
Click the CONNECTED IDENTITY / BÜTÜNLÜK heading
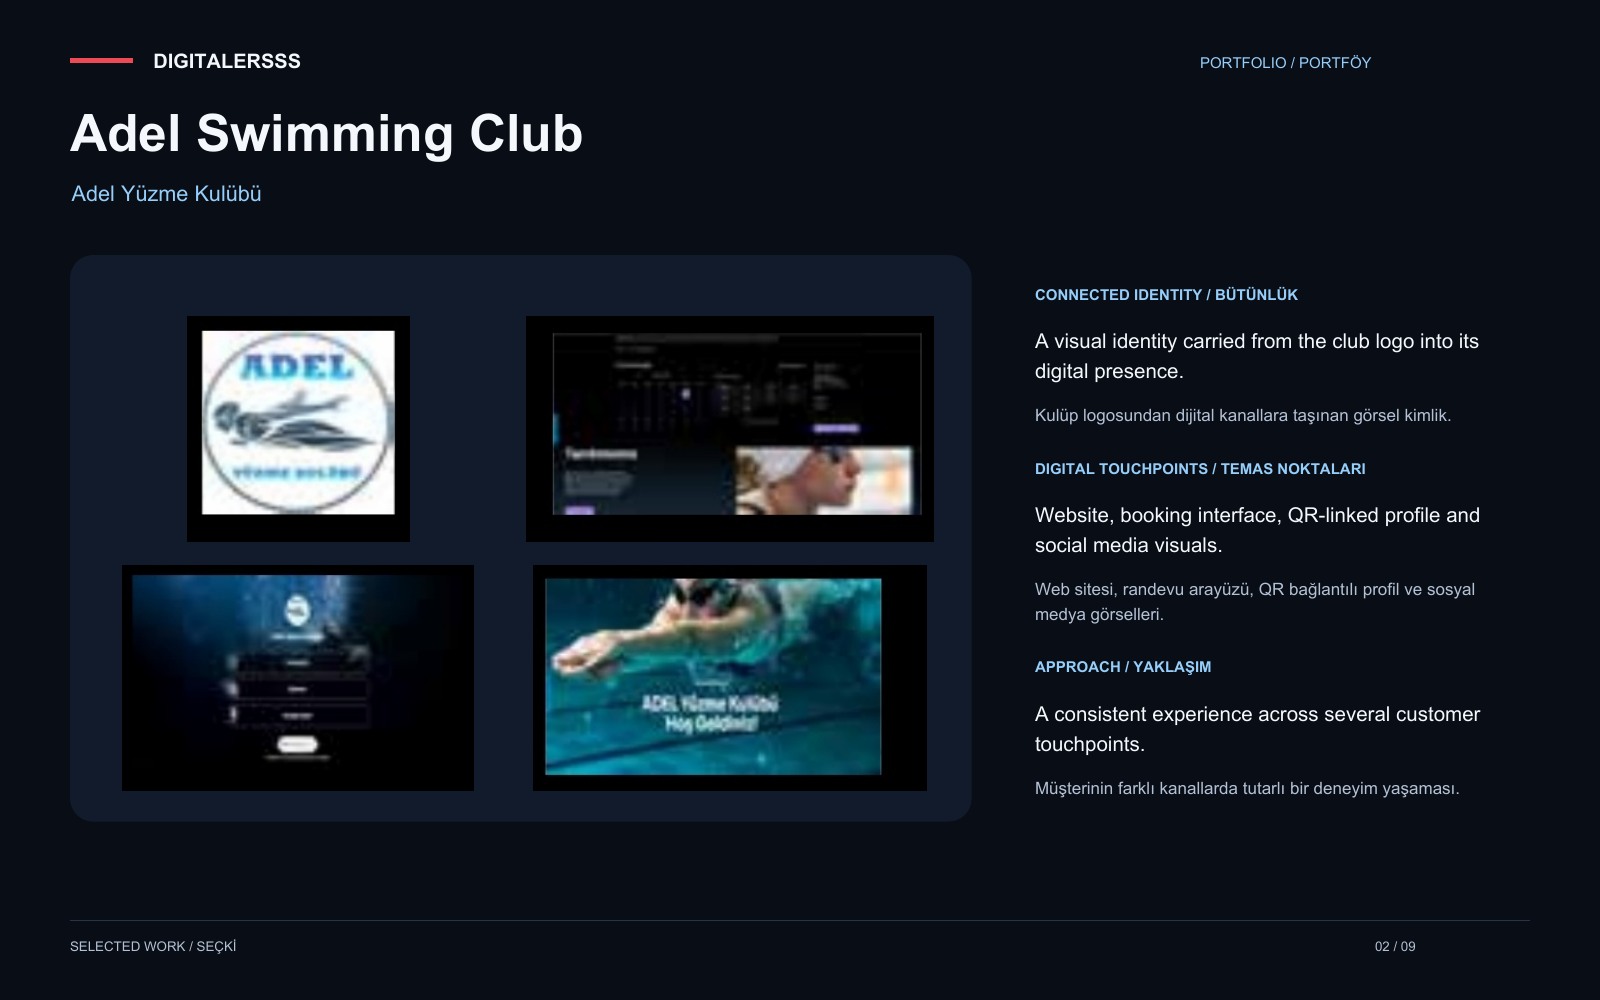pyautogui.click(x=1166, y=295)
